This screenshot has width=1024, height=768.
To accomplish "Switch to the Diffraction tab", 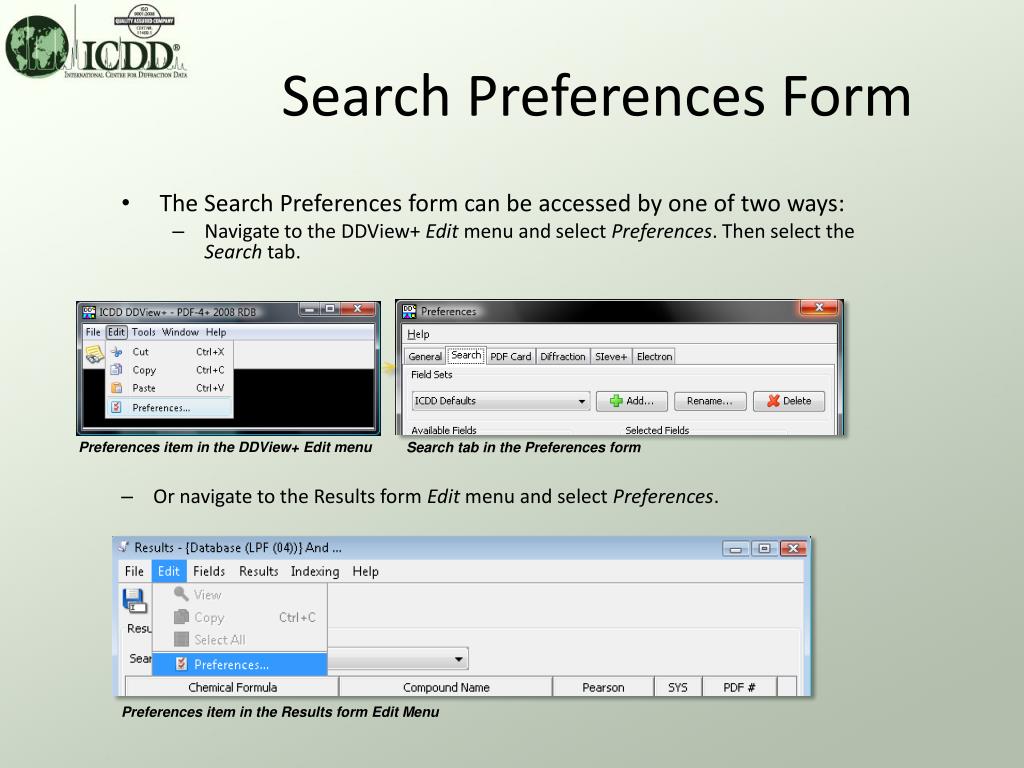I will click(x=563, y=357).
